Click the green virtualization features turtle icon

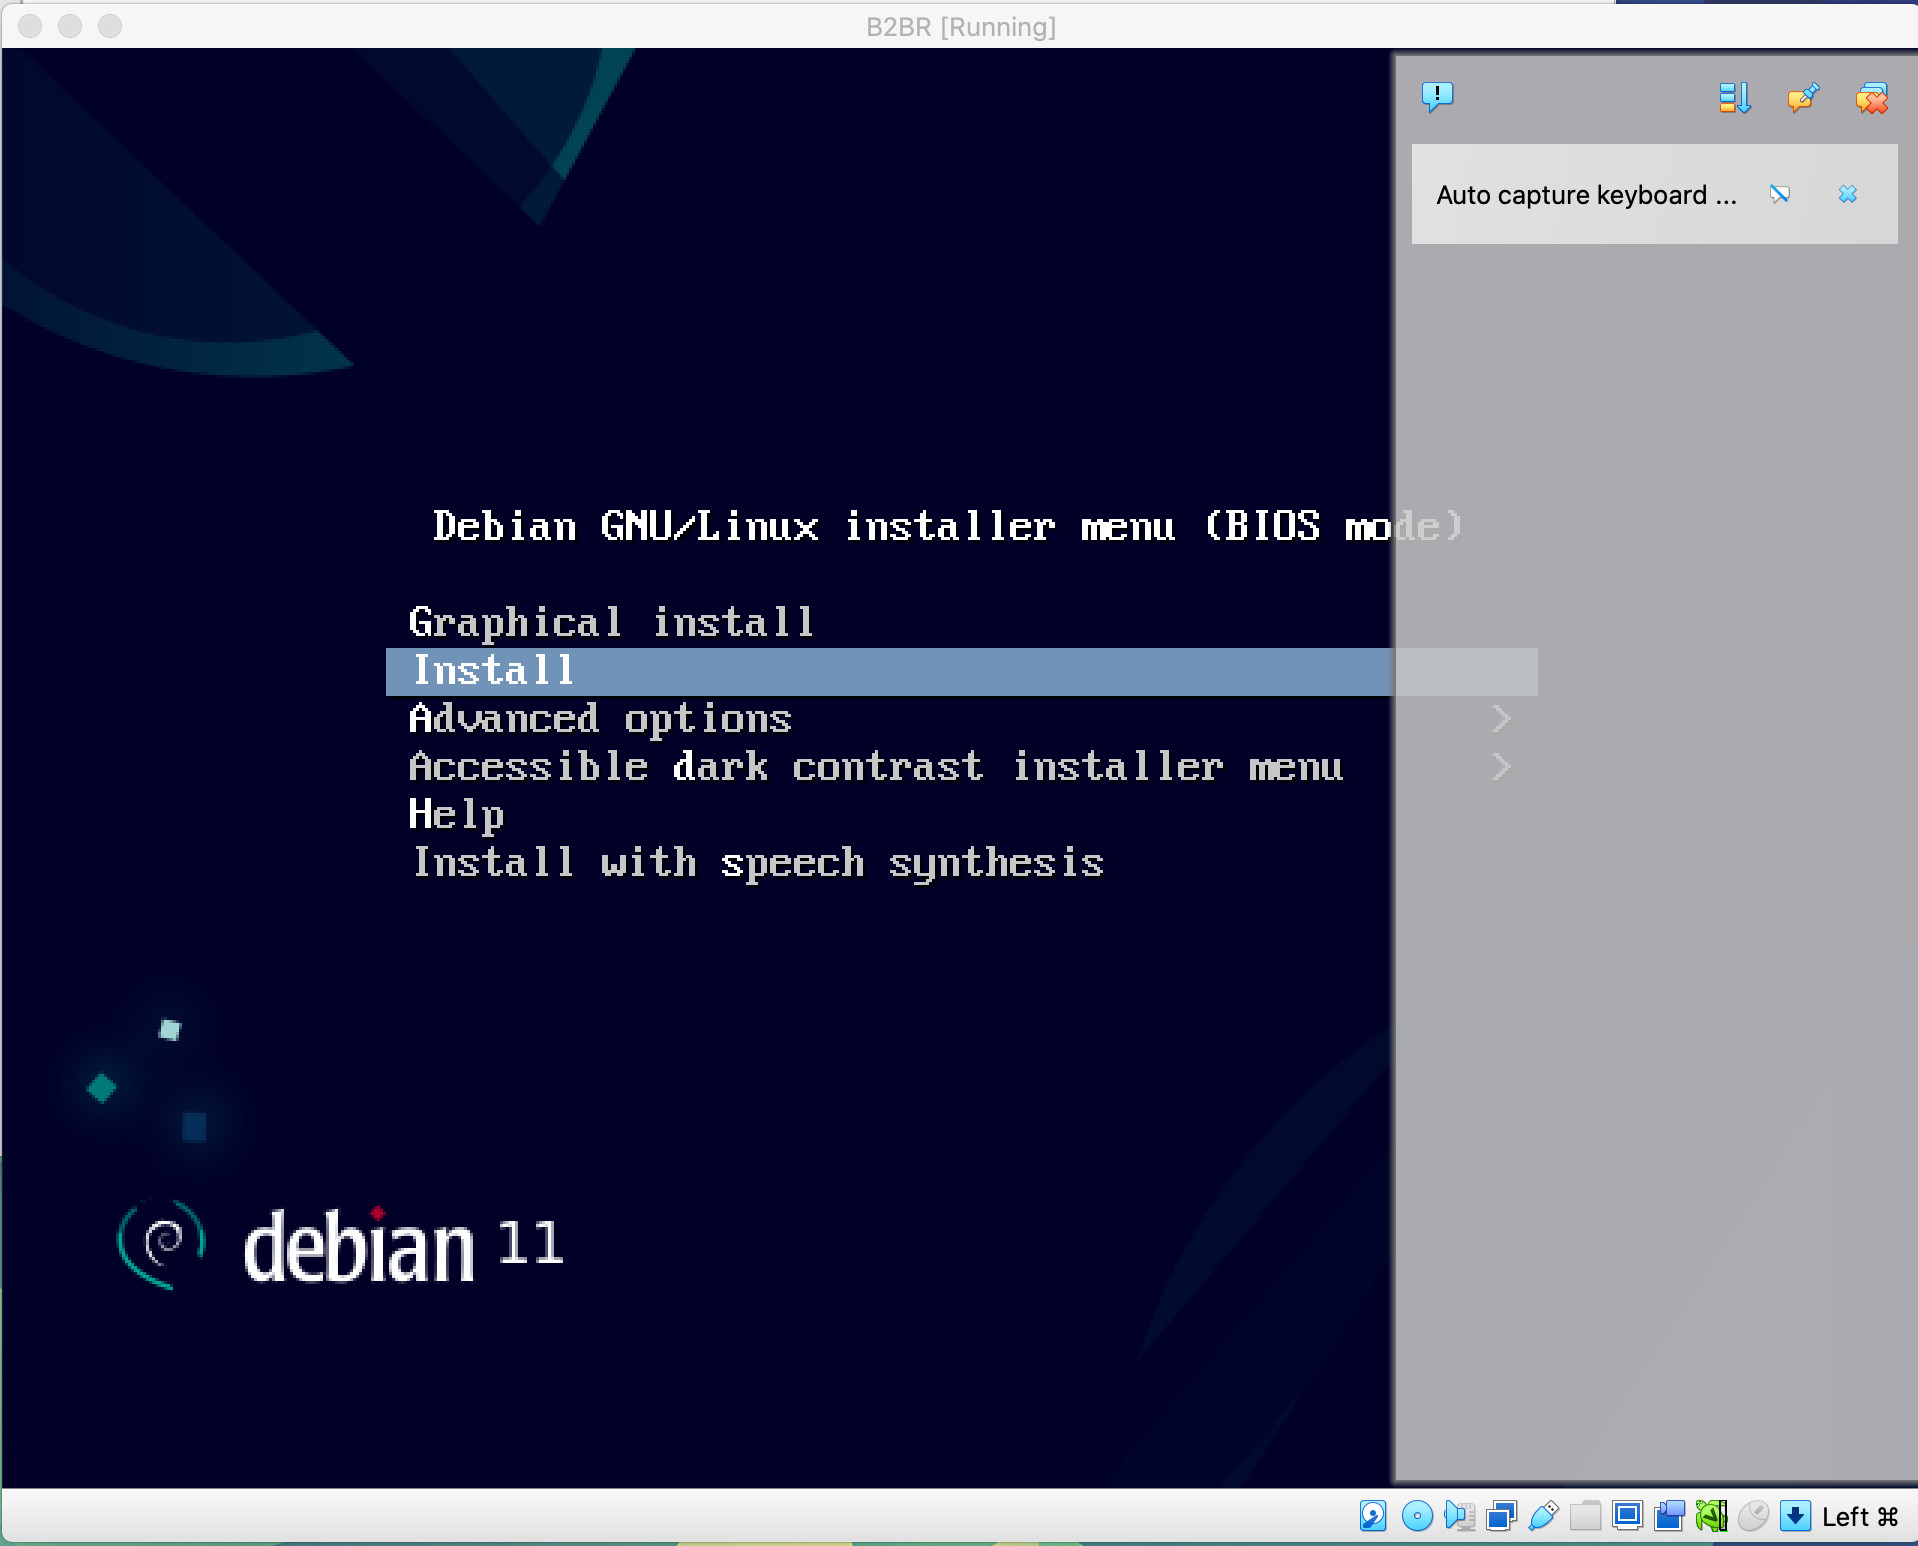1711,1515
